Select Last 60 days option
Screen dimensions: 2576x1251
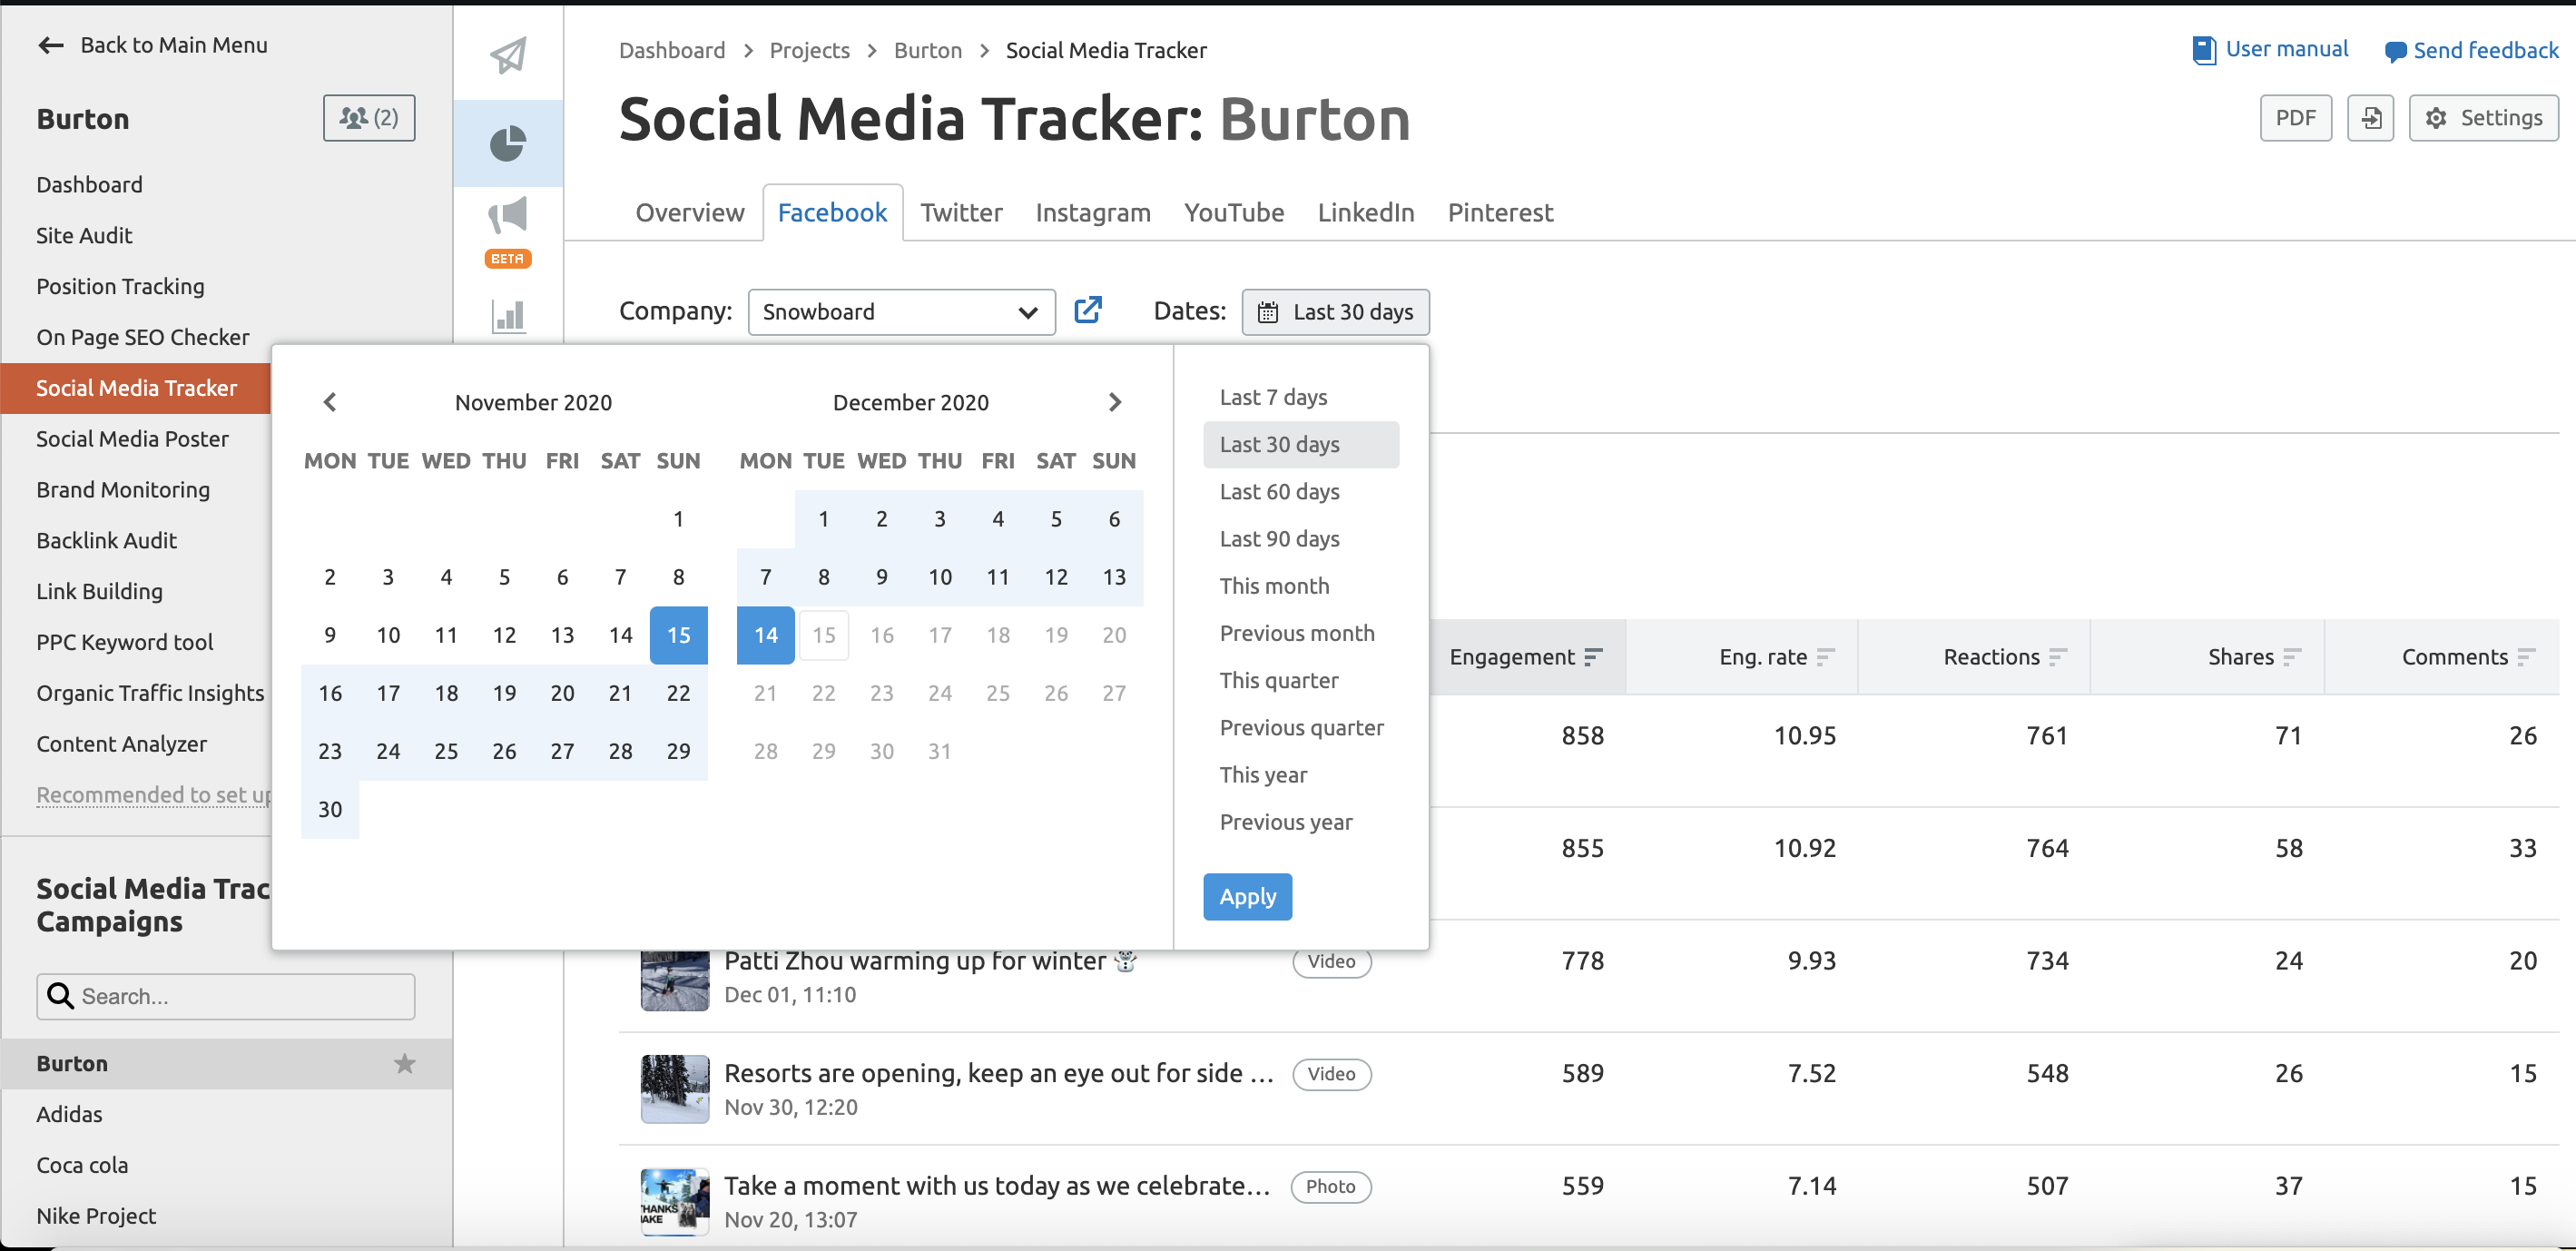(x=1280, y=490)
